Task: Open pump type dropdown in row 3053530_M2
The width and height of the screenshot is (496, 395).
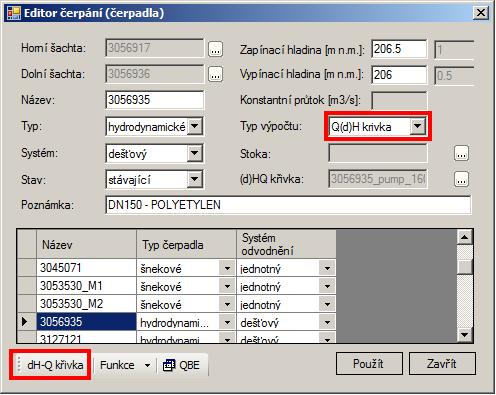Action: (x=227, y=305)
